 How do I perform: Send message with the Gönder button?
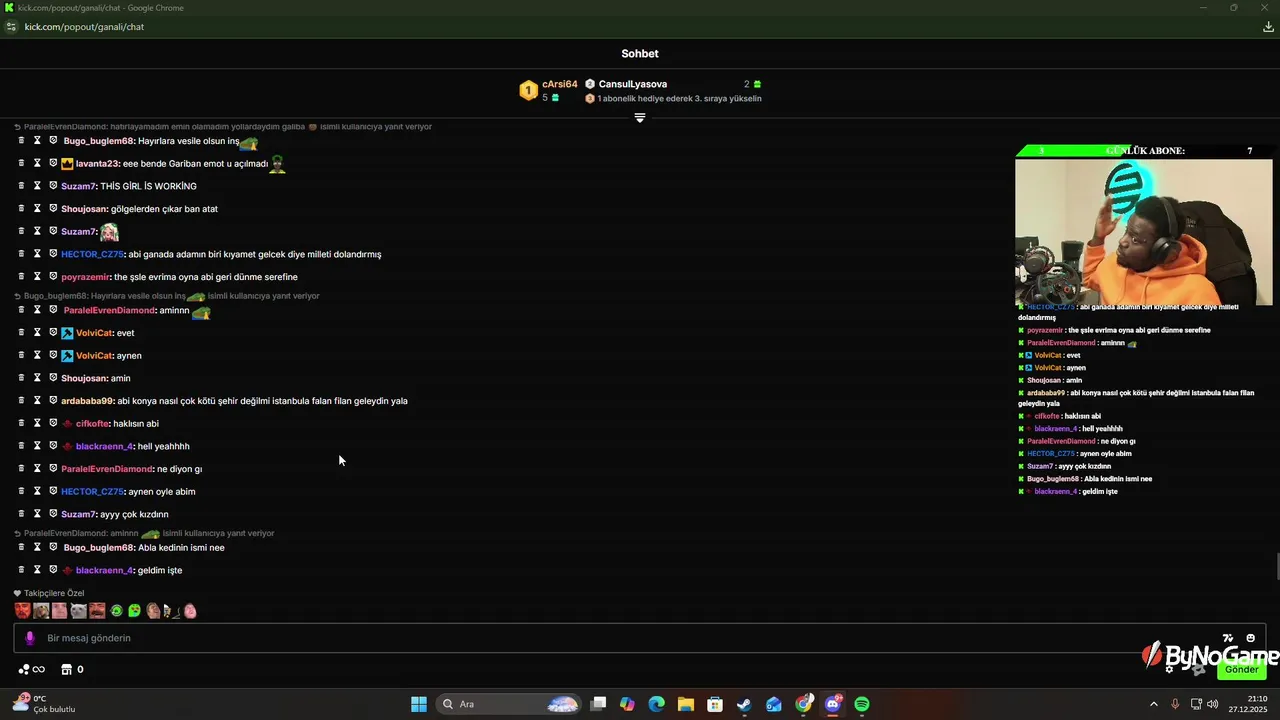[x=1242, y=670]
